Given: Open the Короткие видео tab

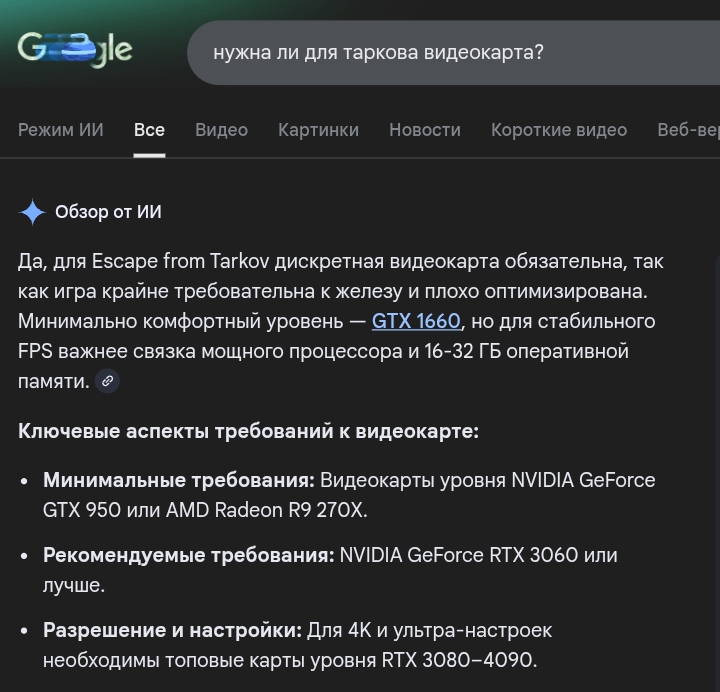Looking at the screenshot, I should (559, 130).
